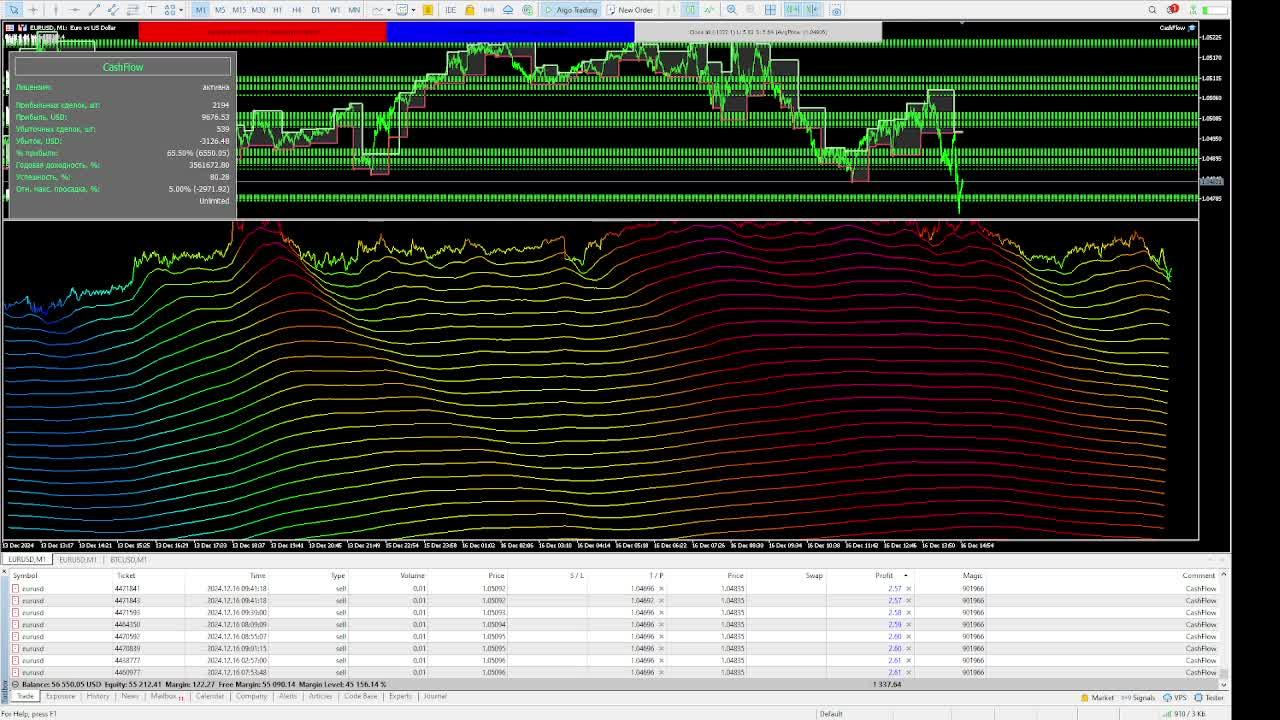Open the account notifications icon with red badge
1280x720 pixels.
tap(1172, 9)
